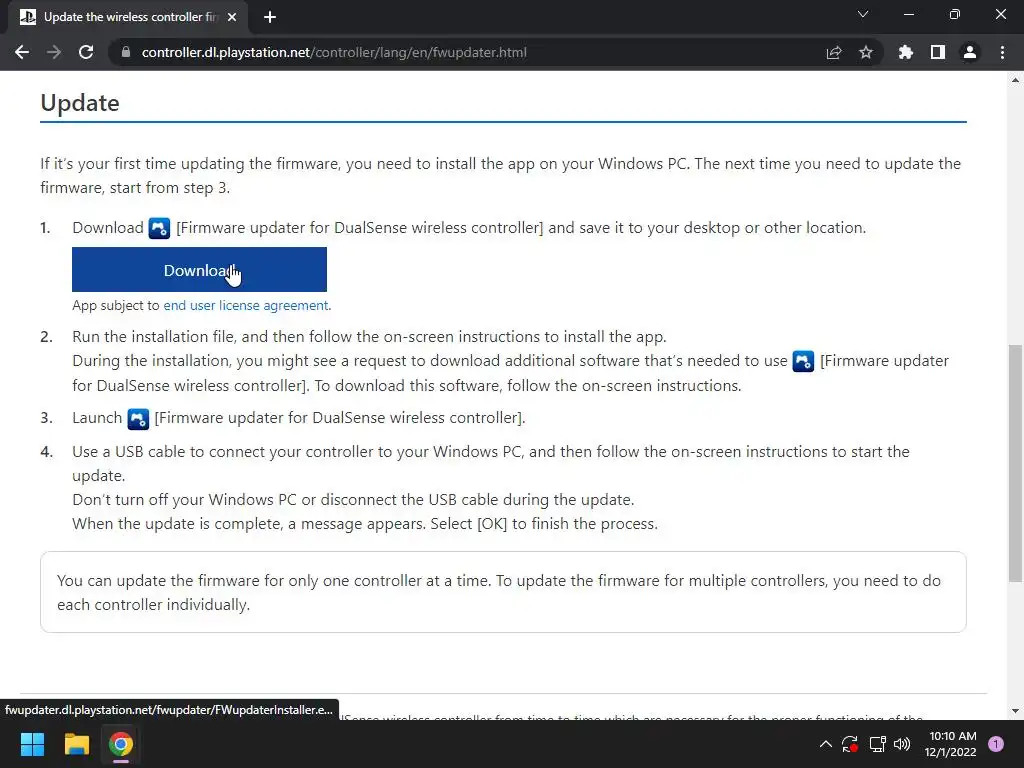Click the sync update tray icon

point(850,744)
